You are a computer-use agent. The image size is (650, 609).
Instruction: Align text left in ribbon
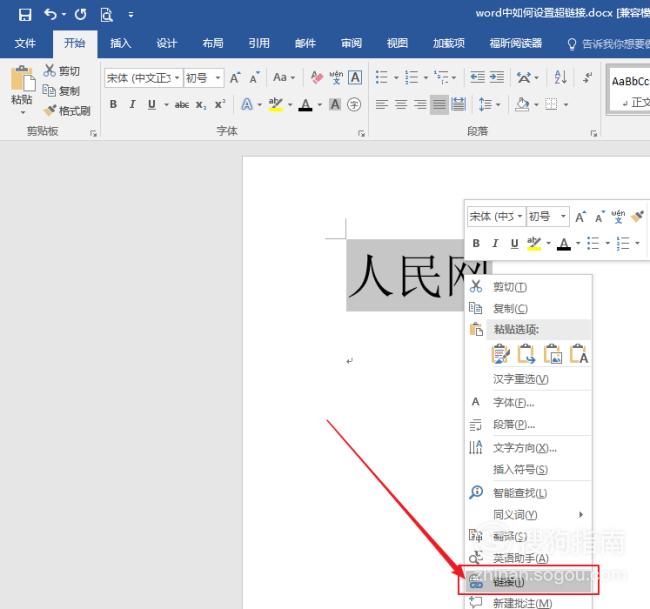(x=381, y=104)
